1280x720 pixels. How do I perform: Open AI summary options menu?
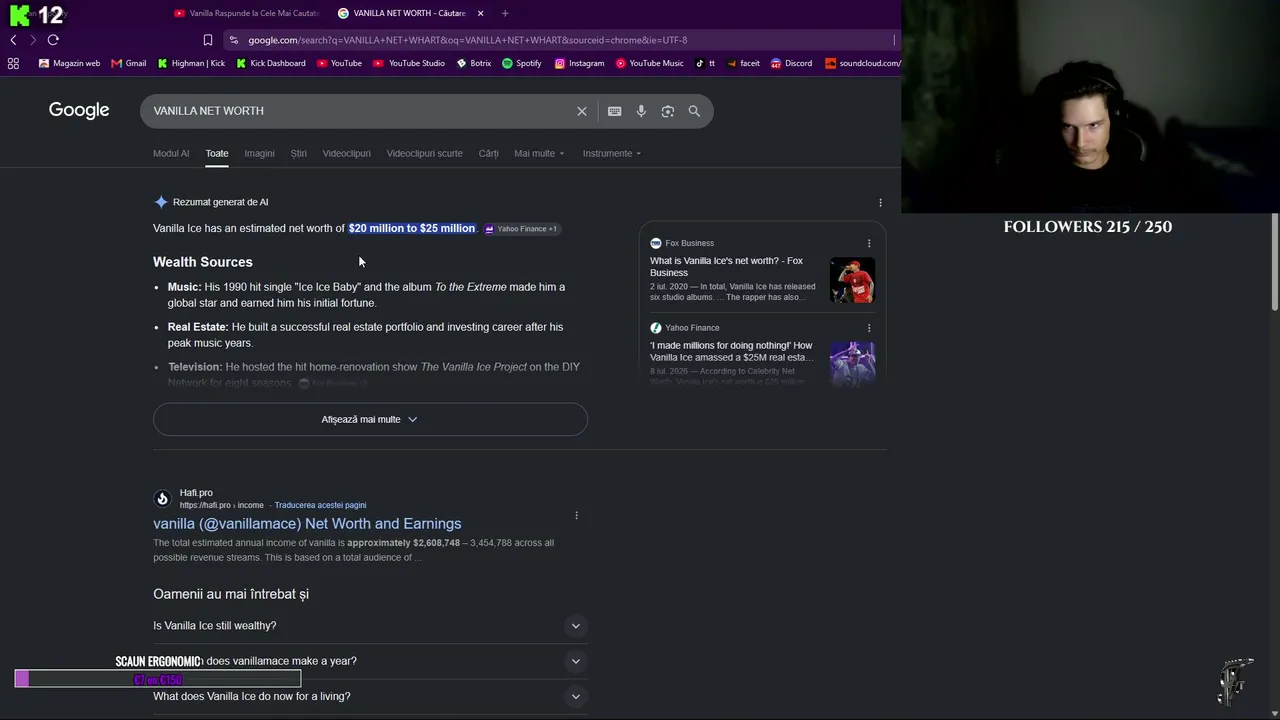click(880, 202)
